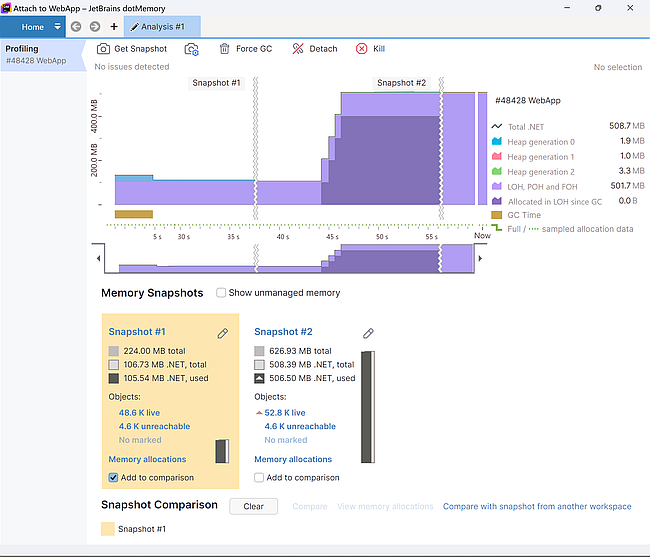This screenshot has height=557, width=650.
Task: Click the No issues detected text
Action: pyautogui.click(x=132, y=67)
